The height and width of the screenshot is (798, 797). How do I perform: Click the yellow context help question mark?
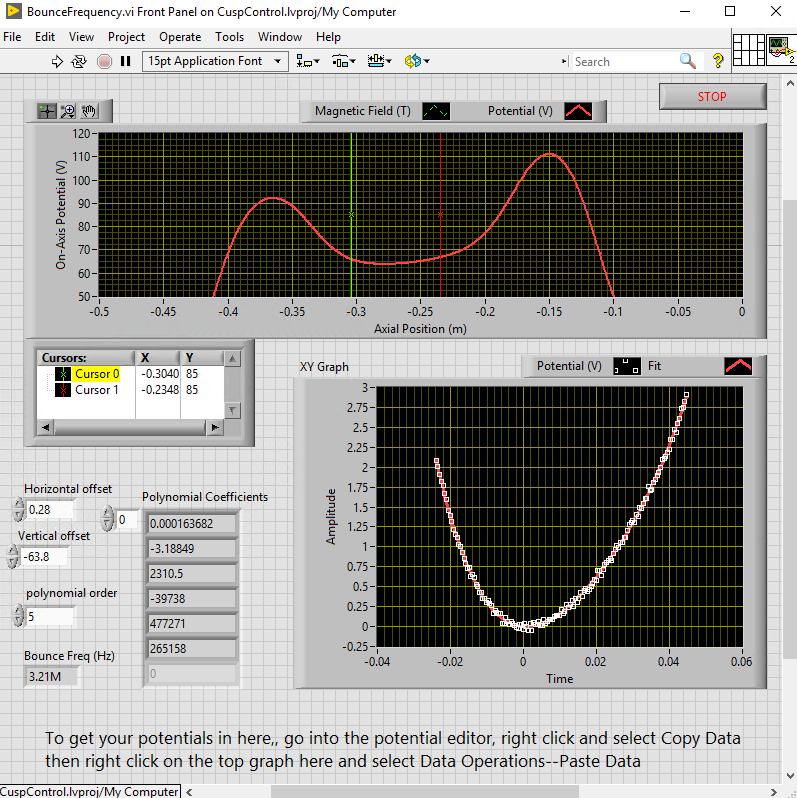[718, 61]
